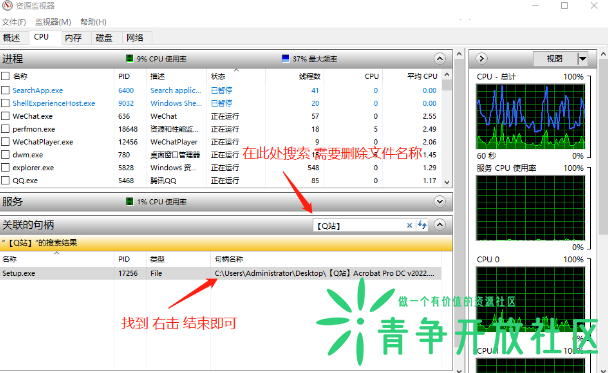Clear the handle search with the X icon
Viewport: 608px width, 373px height.
tap(409, 225)
